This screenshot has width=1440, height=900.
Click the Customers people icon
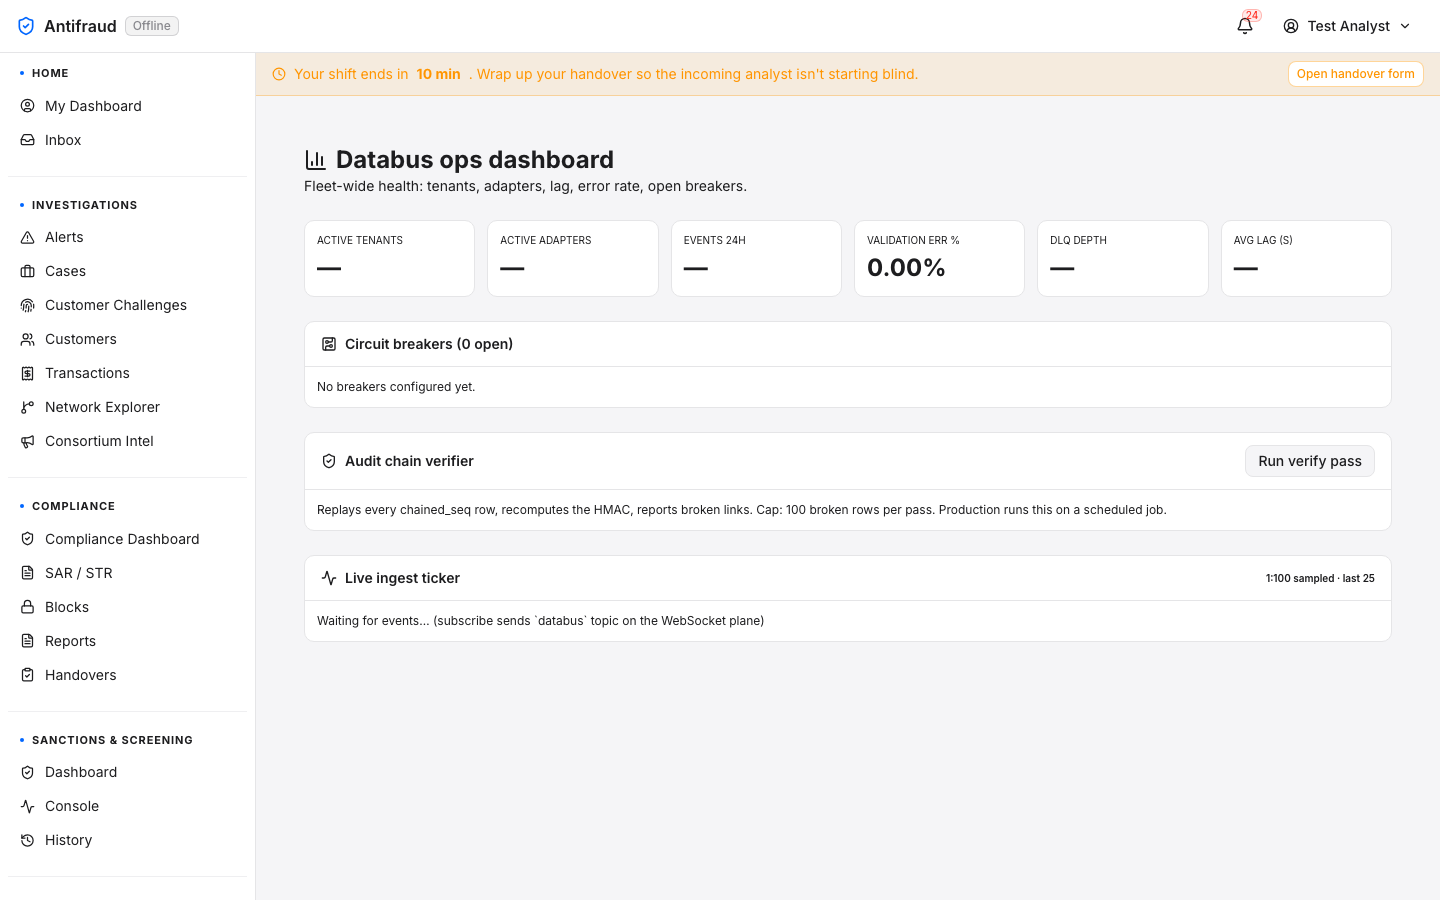(x=28, y=339)
